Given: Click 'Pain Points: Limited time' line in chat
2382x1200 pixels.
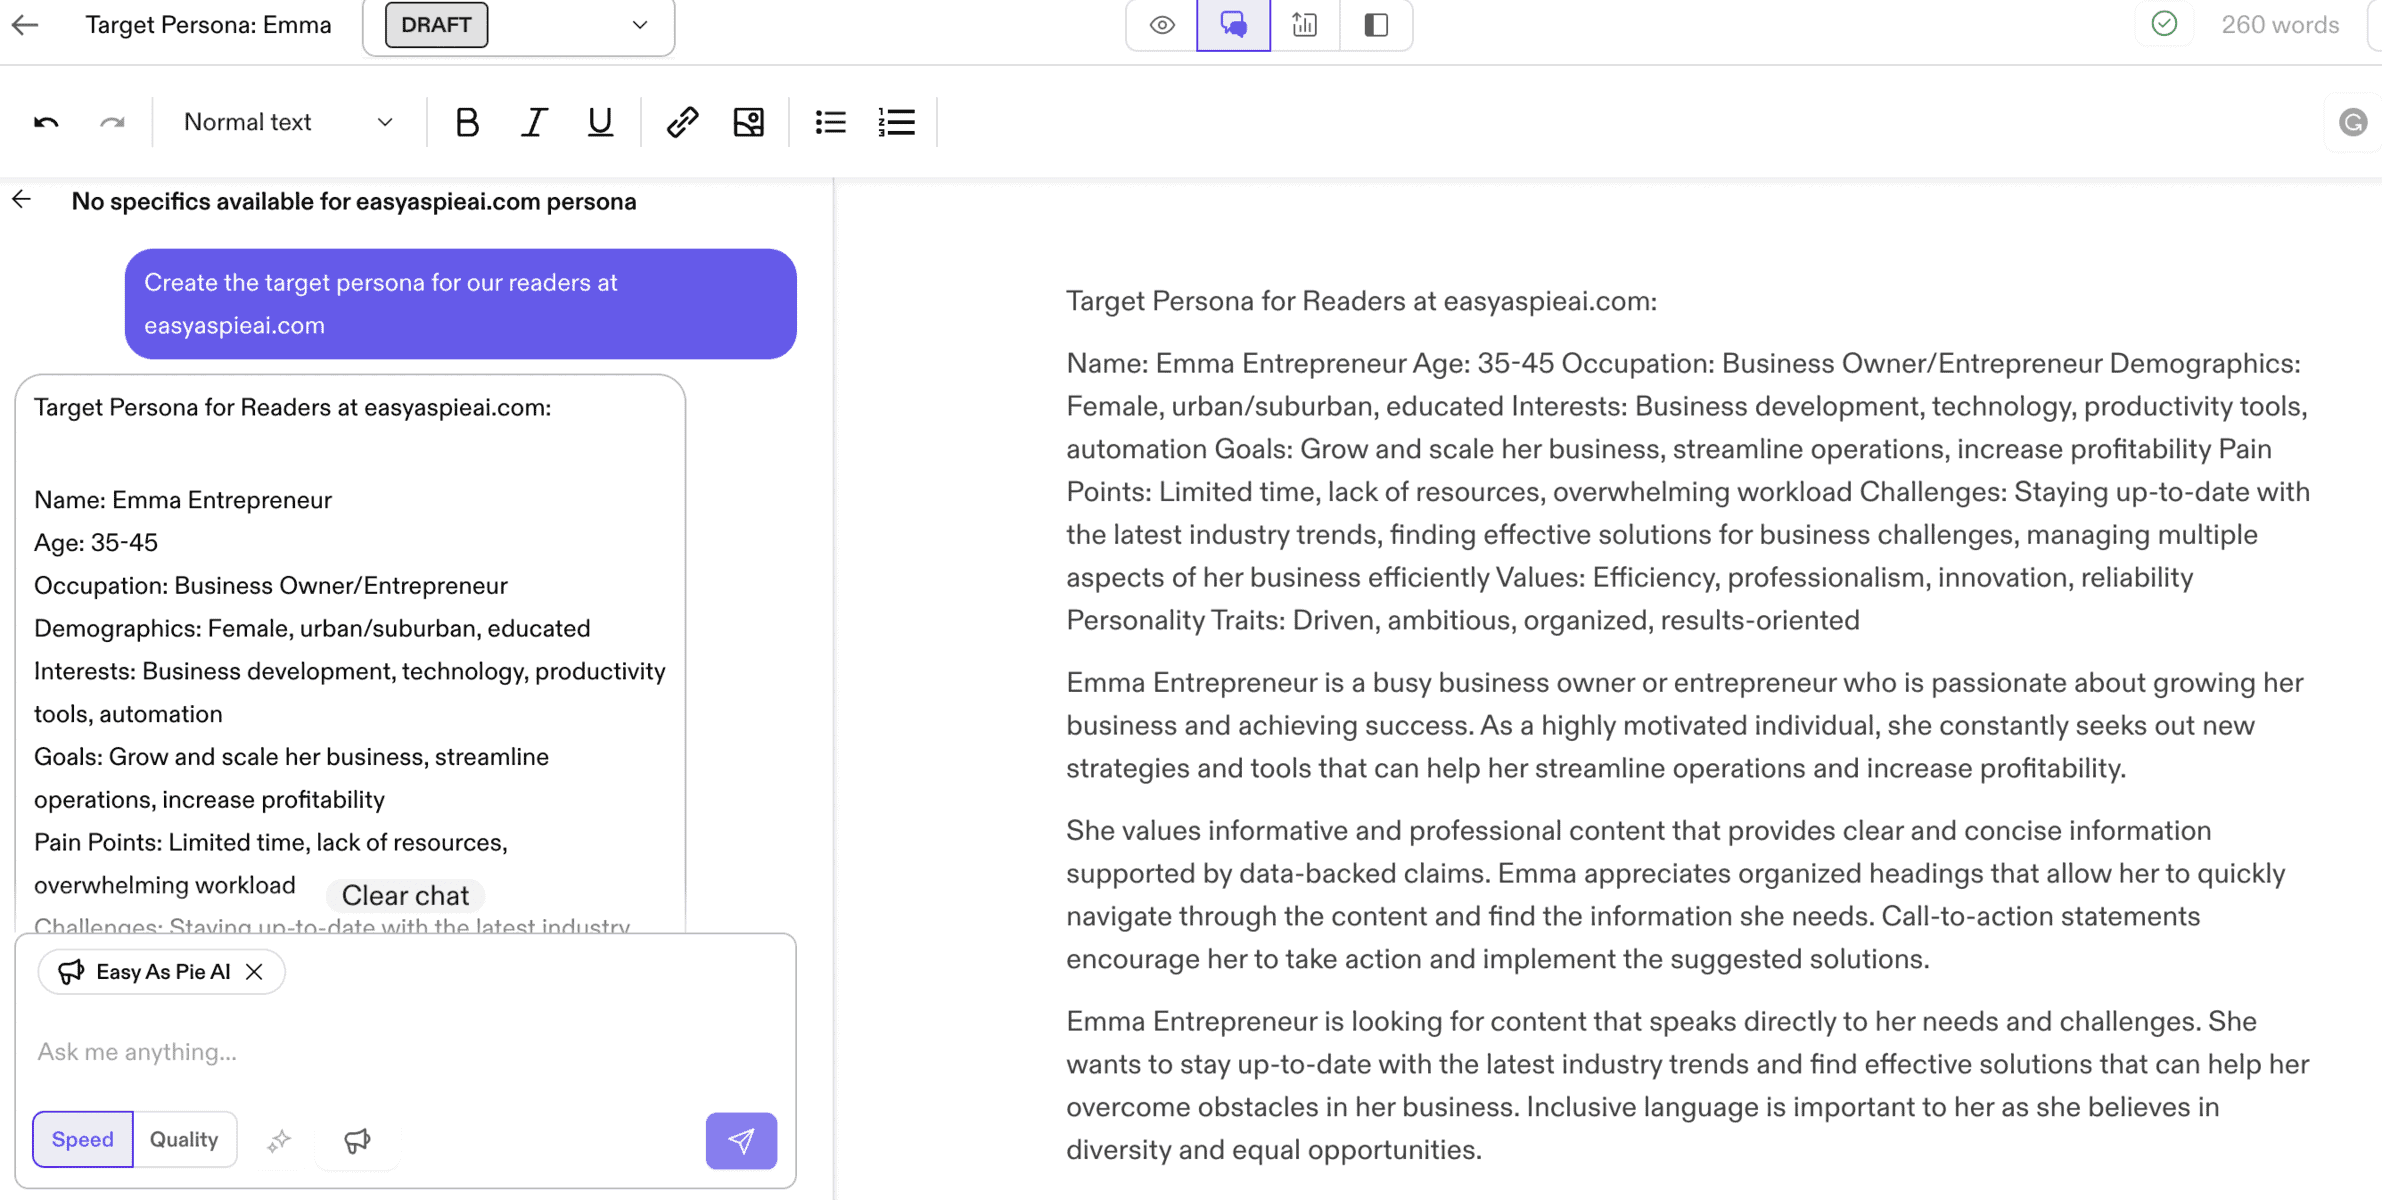Looking at the screenshot, I should (270, 864).
